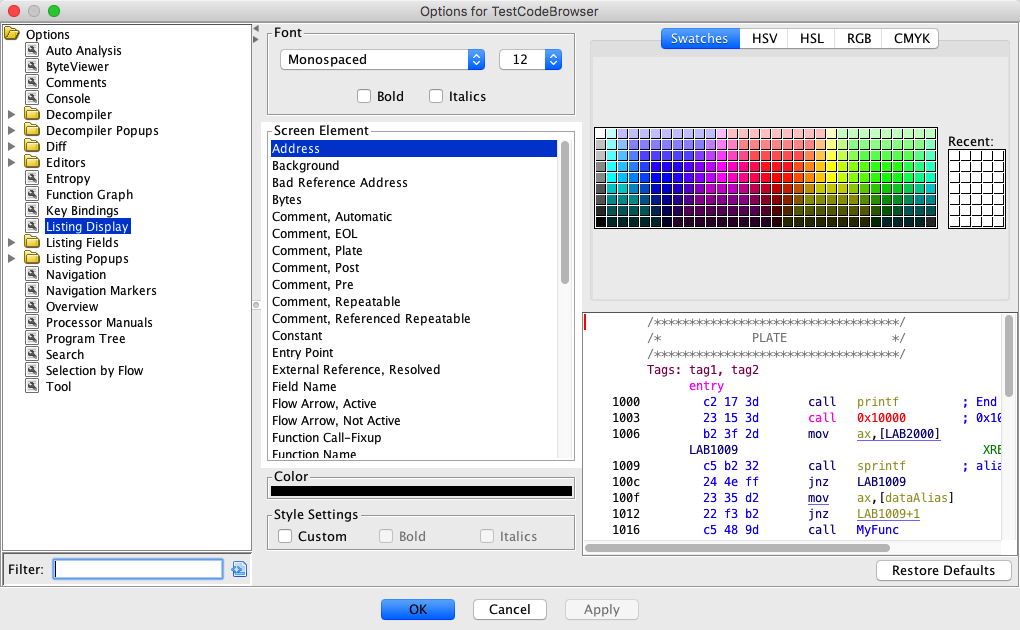Click the ByteViewer options page icon

(33, 67)
